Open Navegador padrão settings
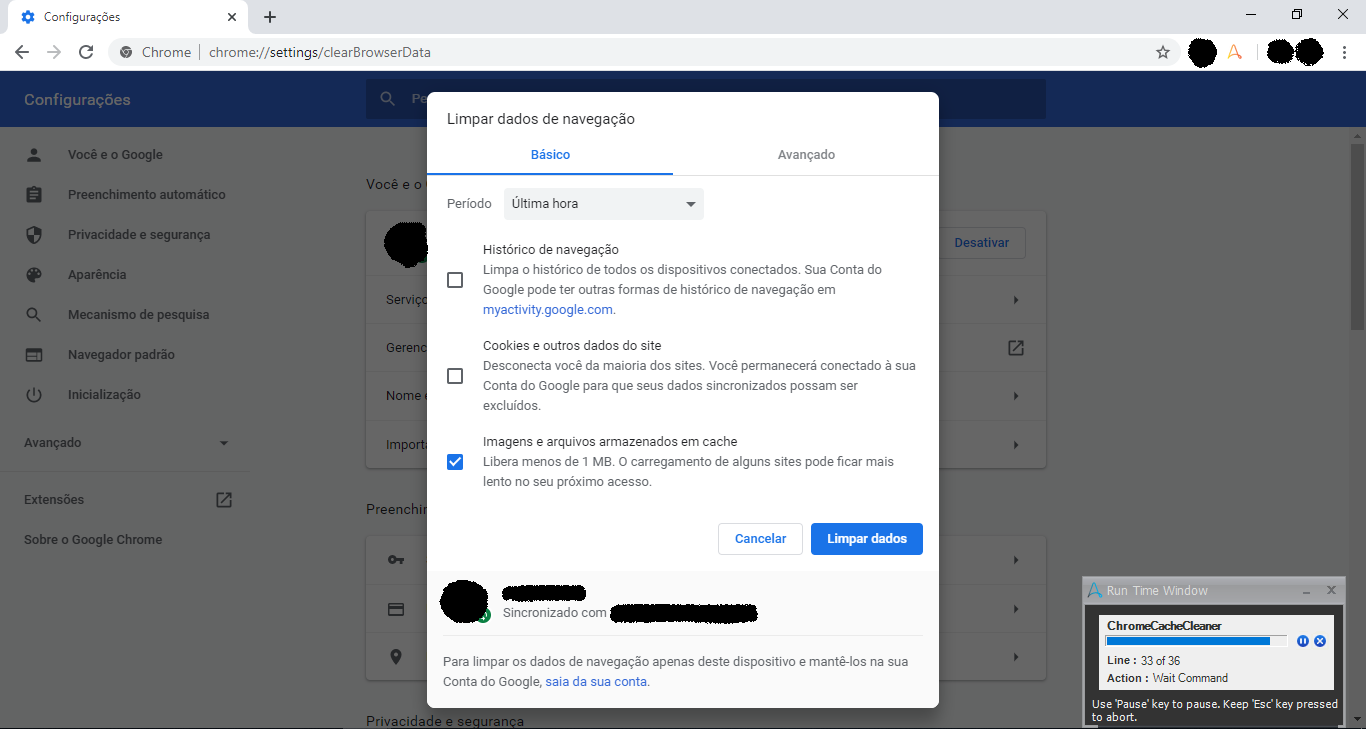 [x=121, y=355]
